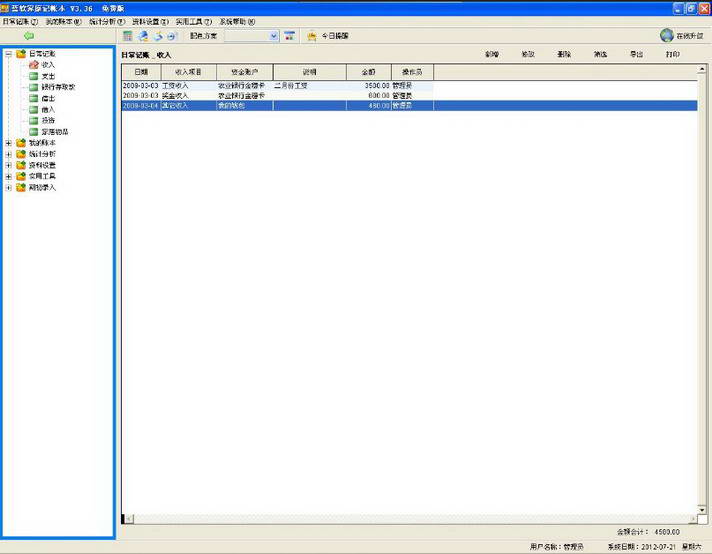Click the 删除 button

(564, 54)
